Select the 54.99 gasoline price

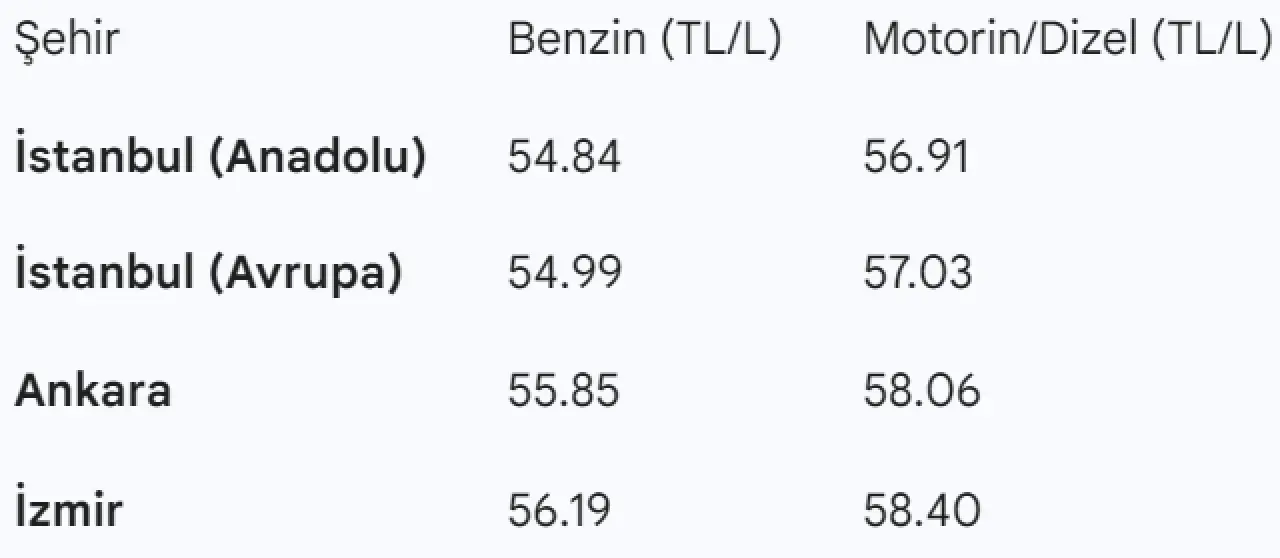(x=564, y=273)
